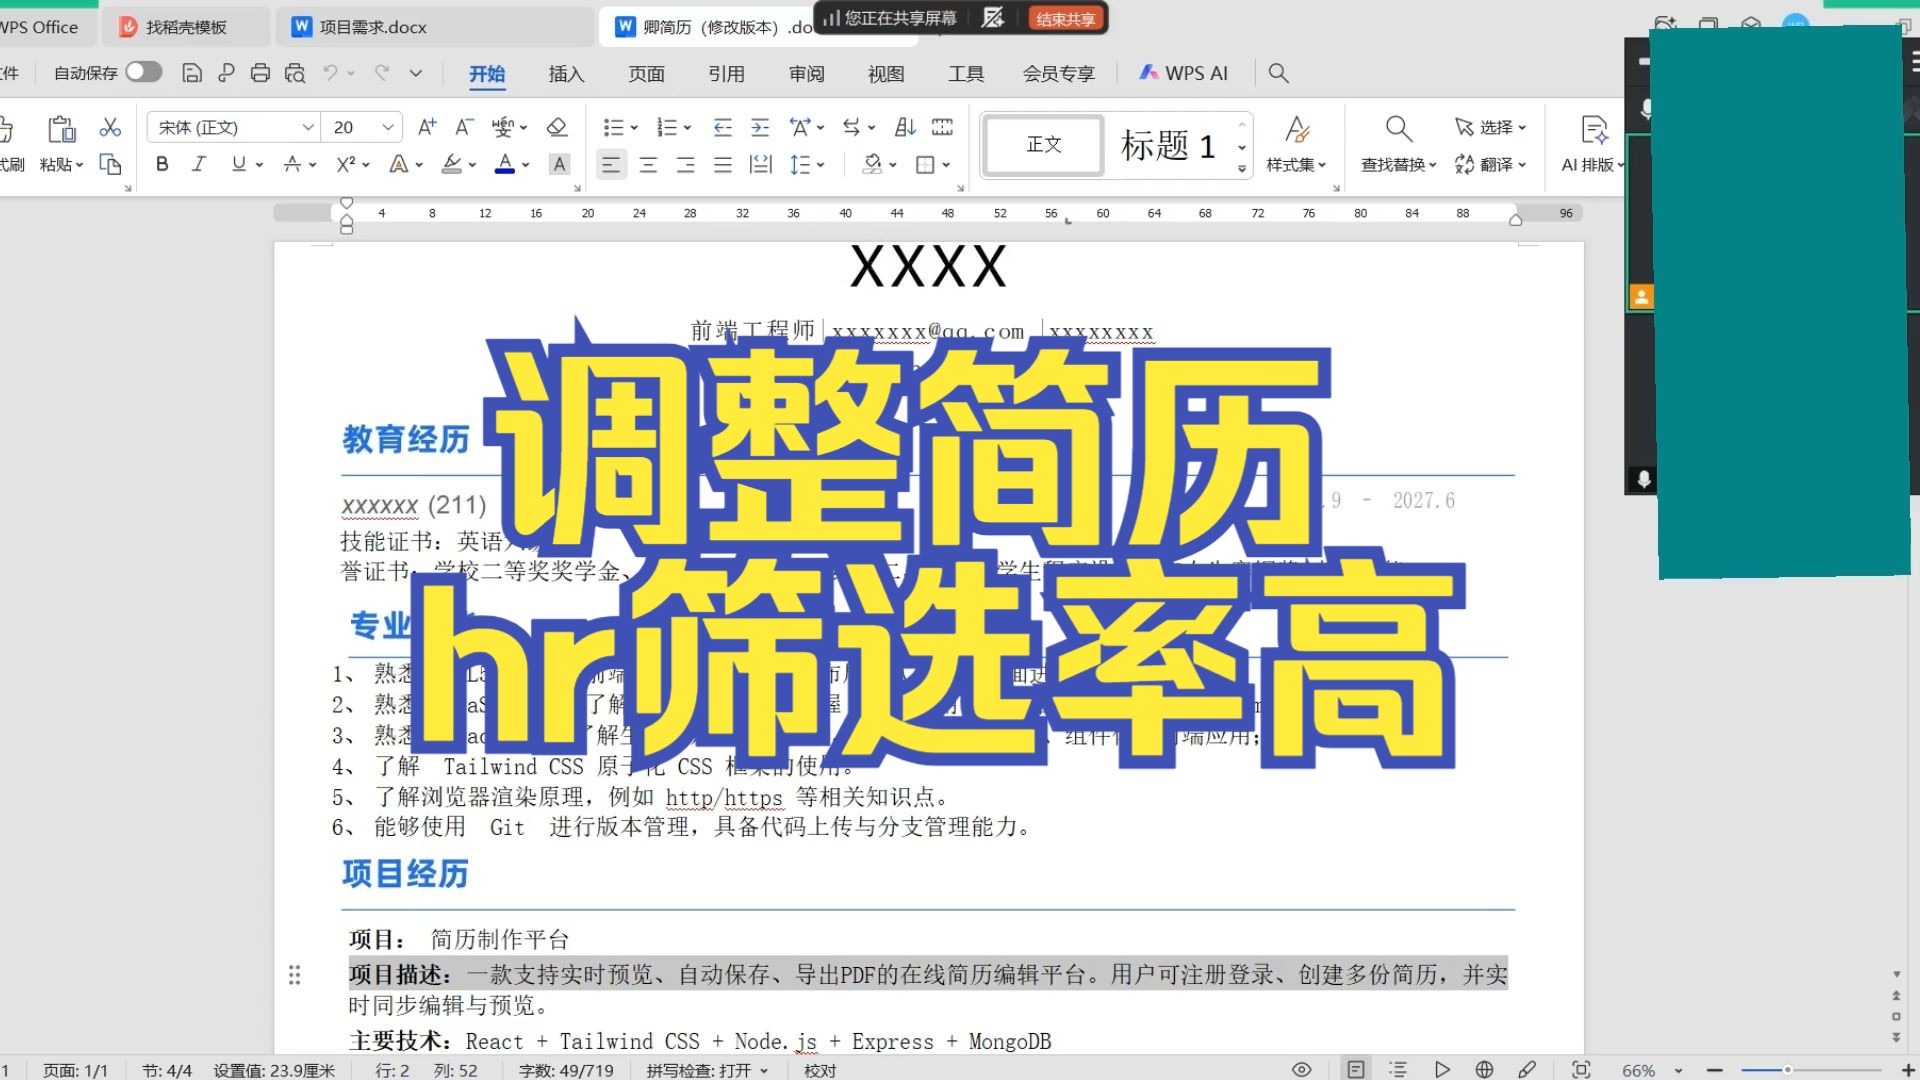Viewport: 1920px width, 1080px height.
Task: Click the clear formatting eraser icon
Action: [x=557, y=127]
